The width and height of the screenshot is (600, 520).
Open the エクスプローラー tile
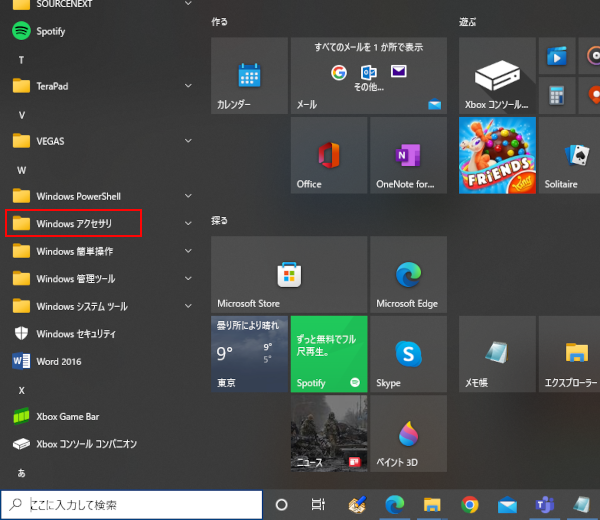click(569, 354)
